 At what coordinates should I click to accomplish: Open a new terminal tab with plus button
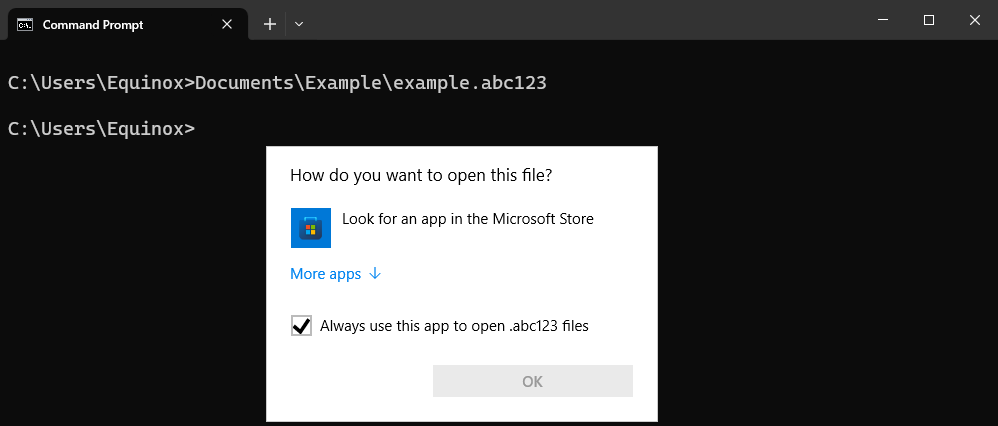270,24
